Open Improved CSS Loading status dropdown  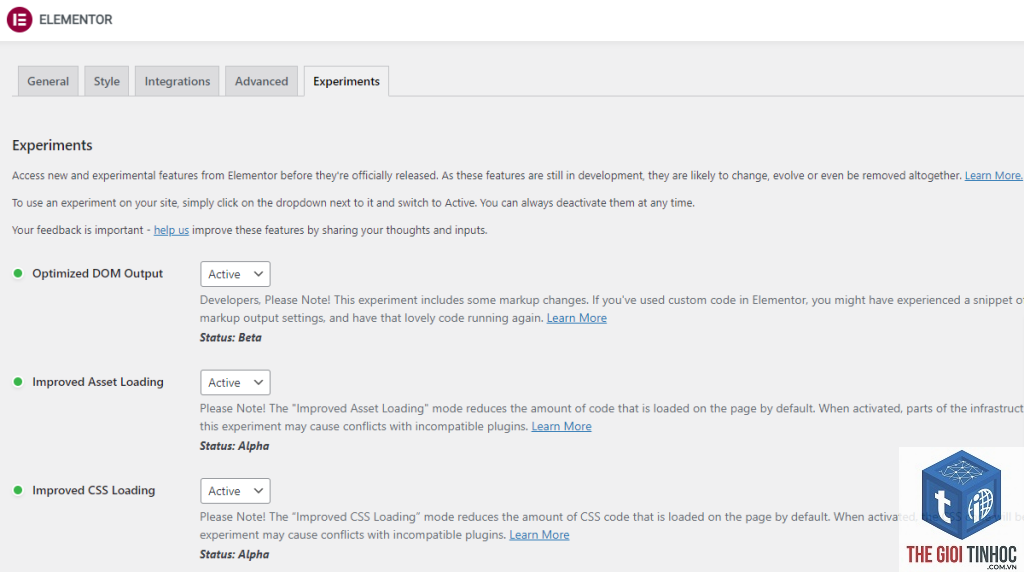pos(235,491)
